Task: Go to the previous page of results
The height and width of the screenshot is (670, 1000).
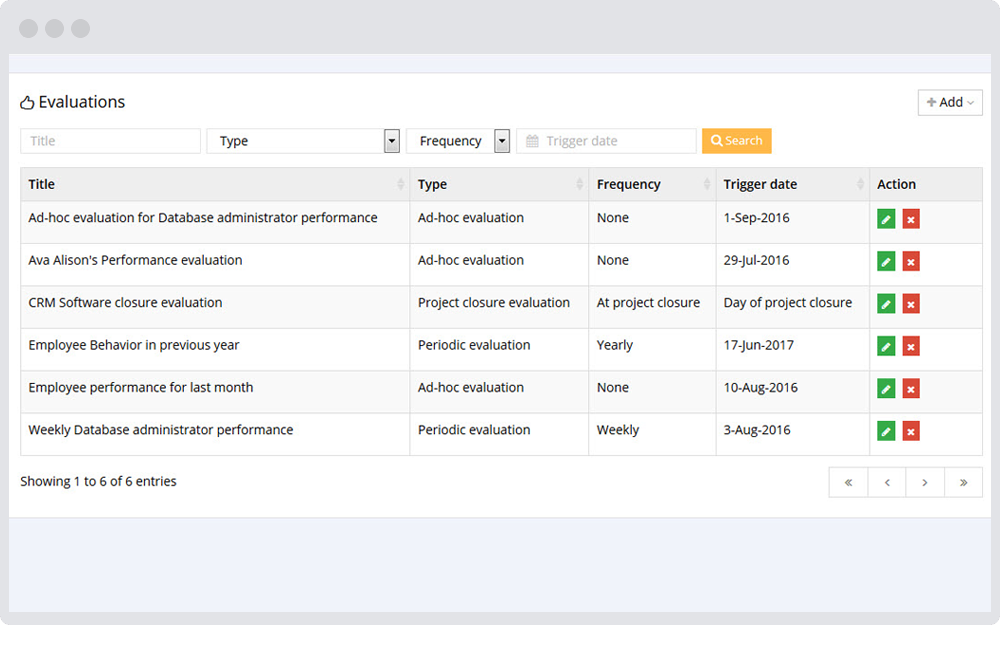Action: click(886, 483)
